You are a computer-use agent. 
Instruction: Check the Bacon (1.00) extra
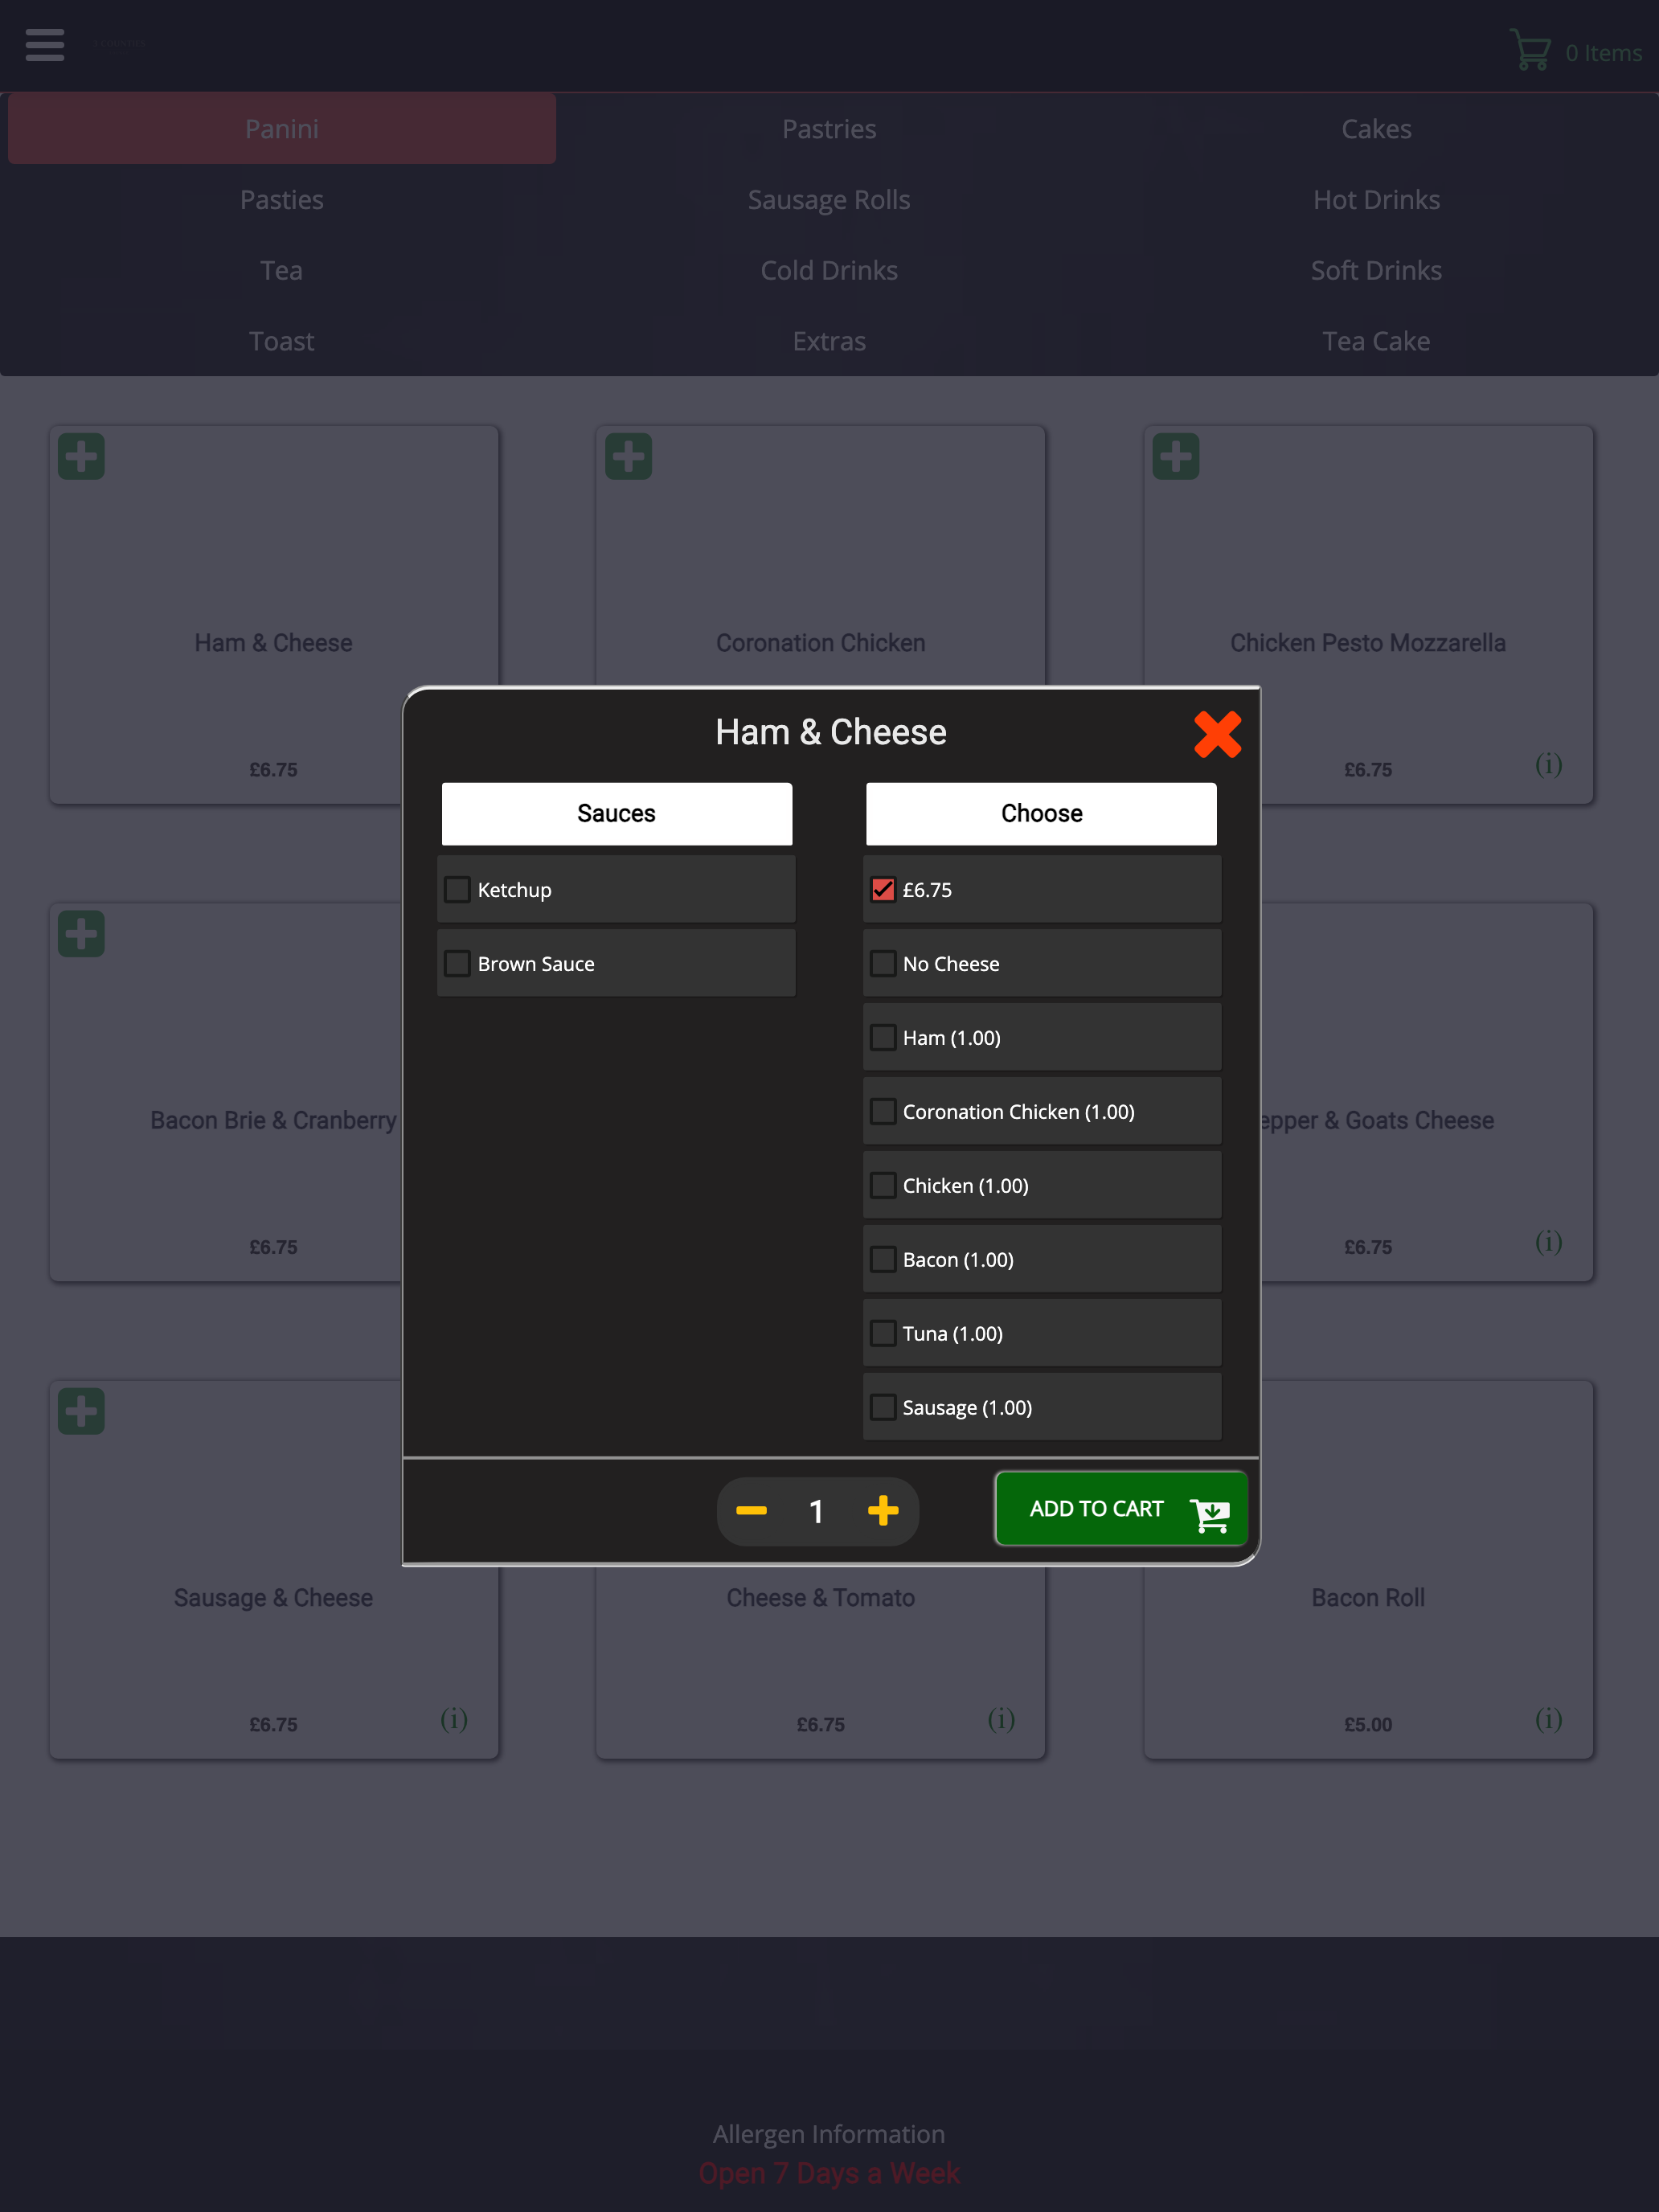(x=883, y=1260)
